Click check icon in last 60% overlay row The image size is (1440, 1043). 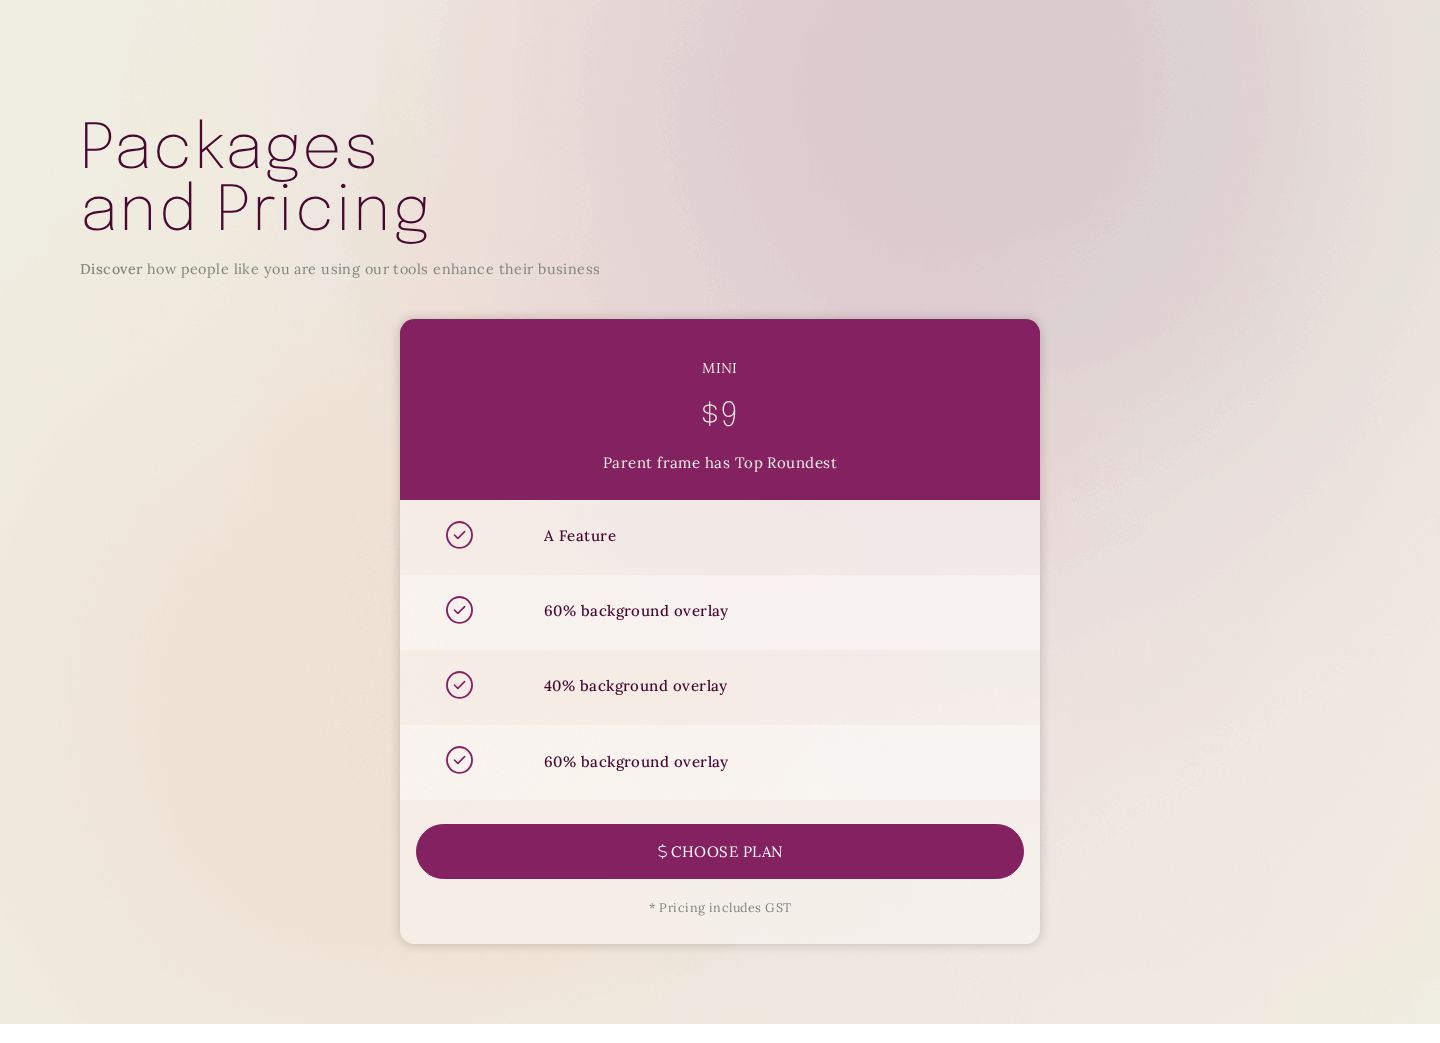pyautogui.click(x=459, y=760)
